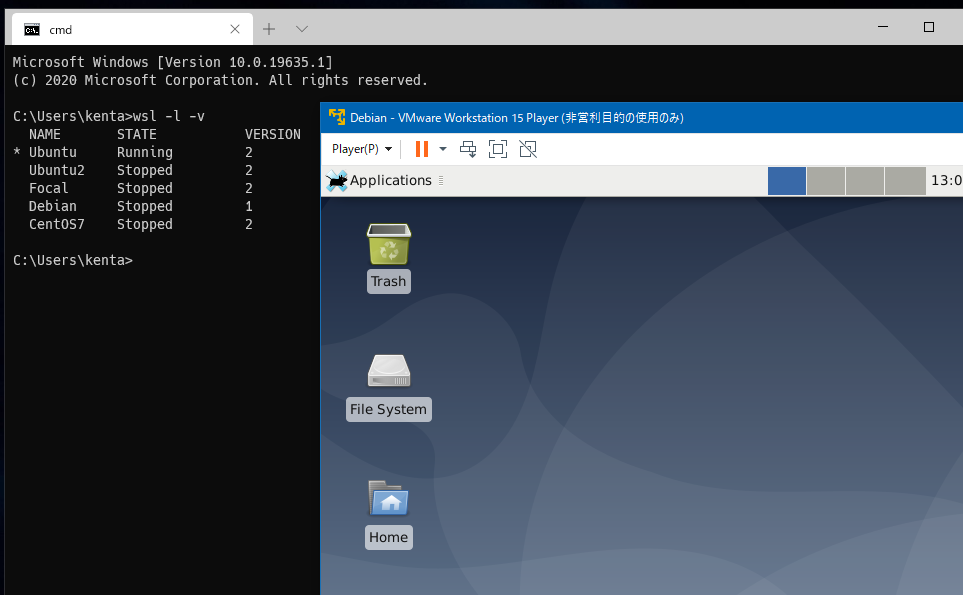Click the CentOS7 distro name
The height and width of the screenshot is (595, 963).
(57, 224)
